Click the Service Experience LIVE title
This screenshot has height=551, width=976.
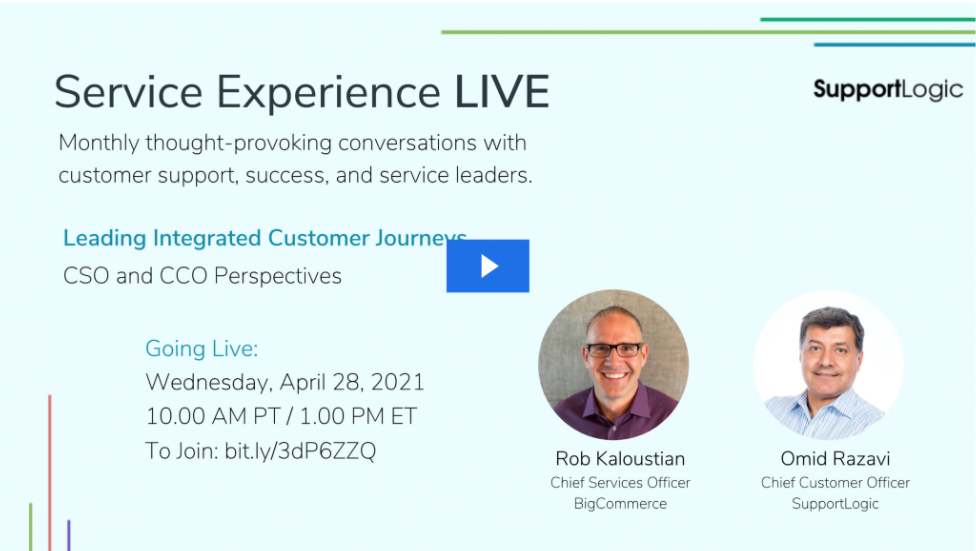pos(302,92)
